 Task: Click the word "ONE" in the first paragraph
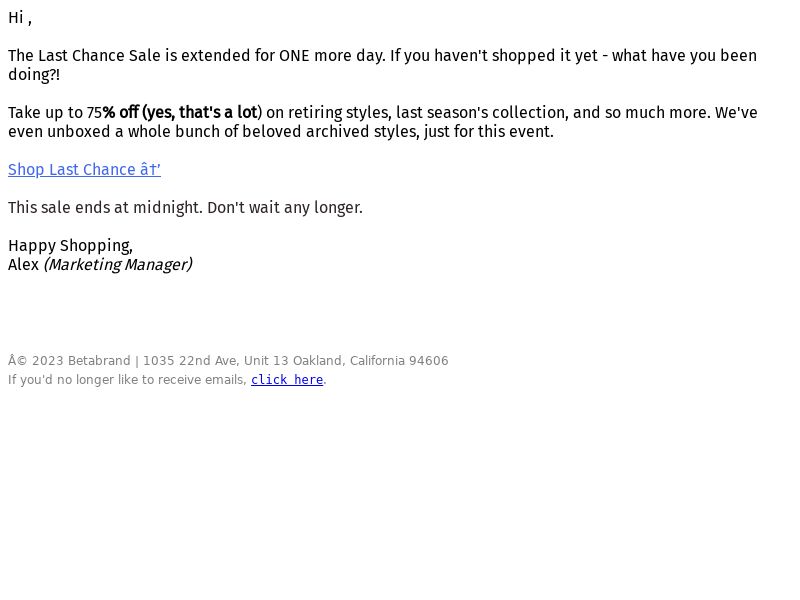(x=294, y=56)
